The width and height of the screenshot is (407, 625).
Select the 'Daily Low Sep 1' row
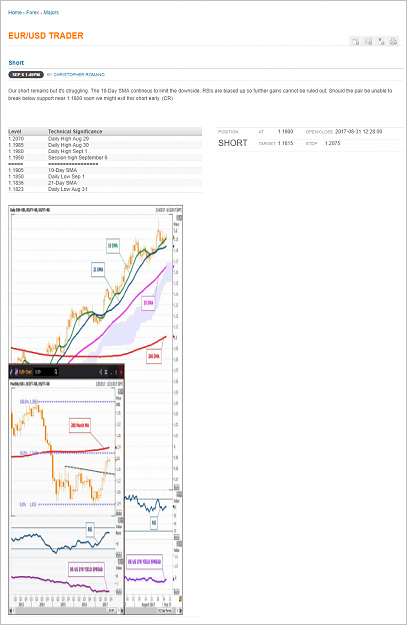tap(105, 177)
